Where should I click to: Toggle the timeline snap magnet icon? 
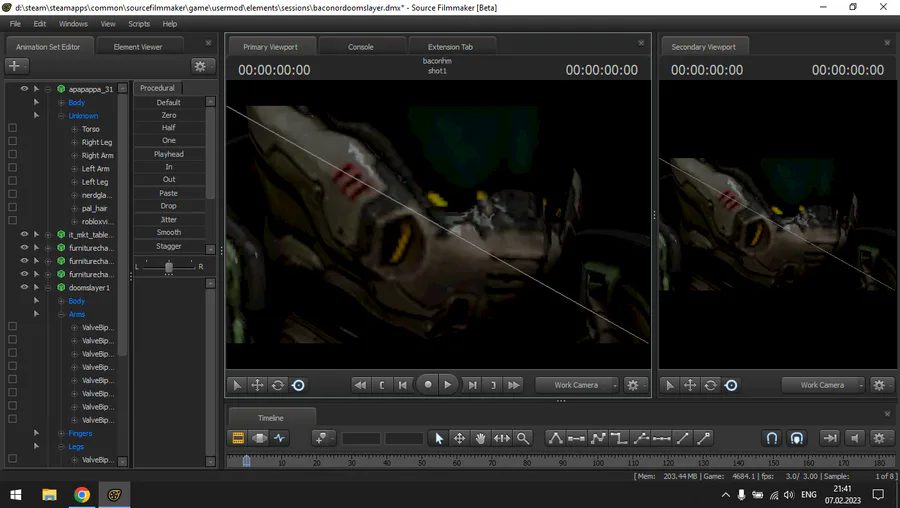point(772,439)
